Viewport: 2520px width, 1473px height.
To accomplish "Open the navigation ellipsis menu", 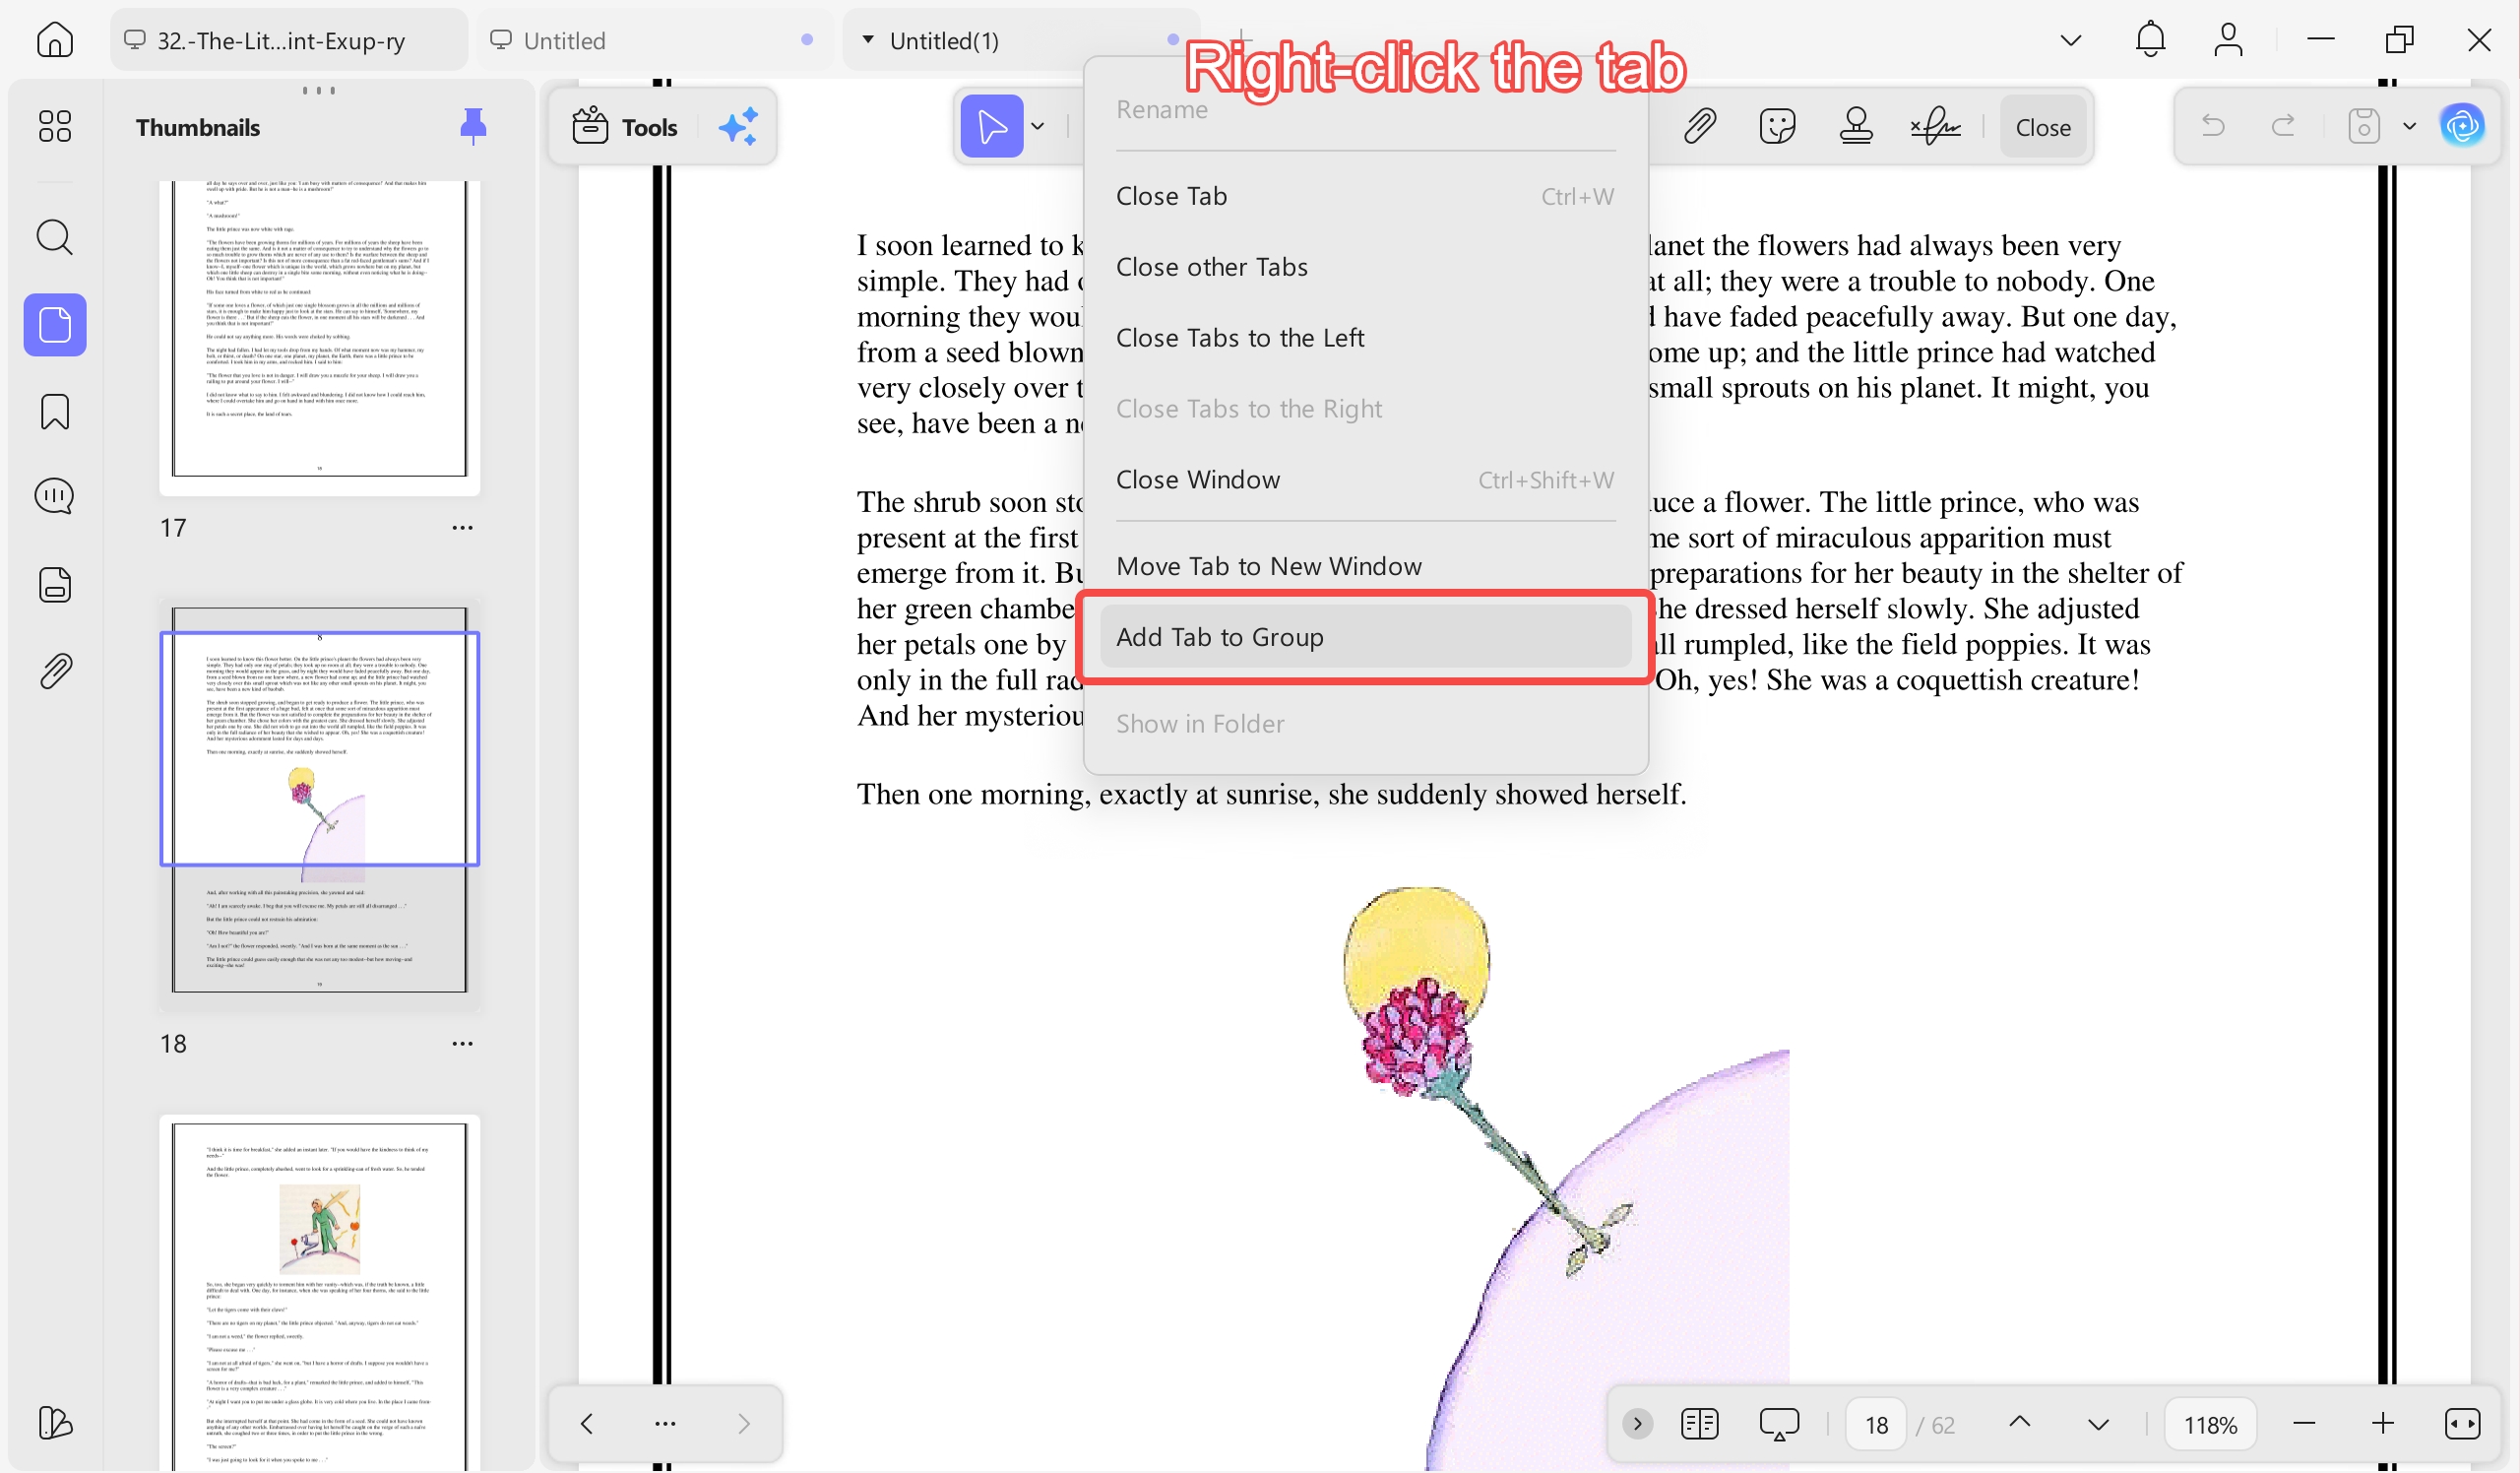I will tap(665, 1424).
